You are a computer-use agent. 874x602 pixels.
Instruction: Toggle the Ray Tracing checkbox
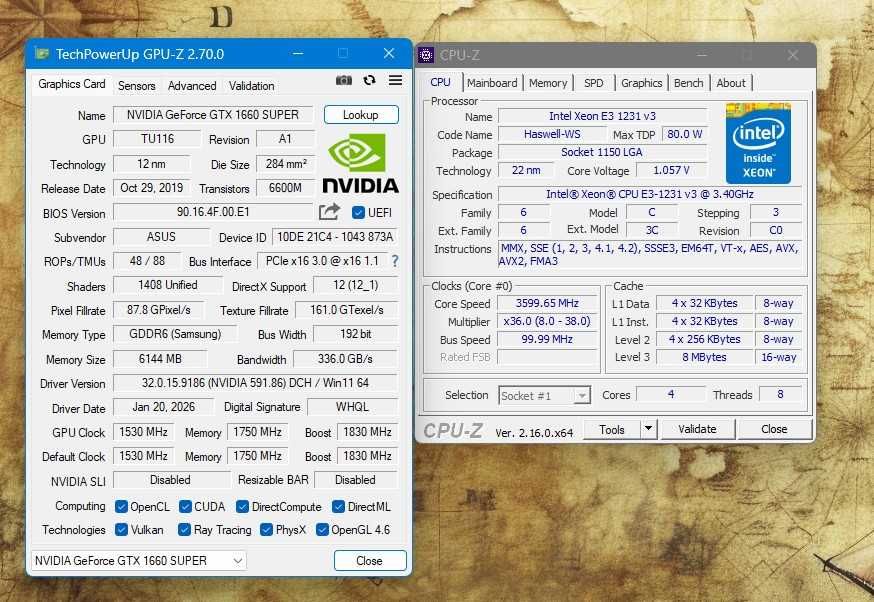(x=184, y=530)
